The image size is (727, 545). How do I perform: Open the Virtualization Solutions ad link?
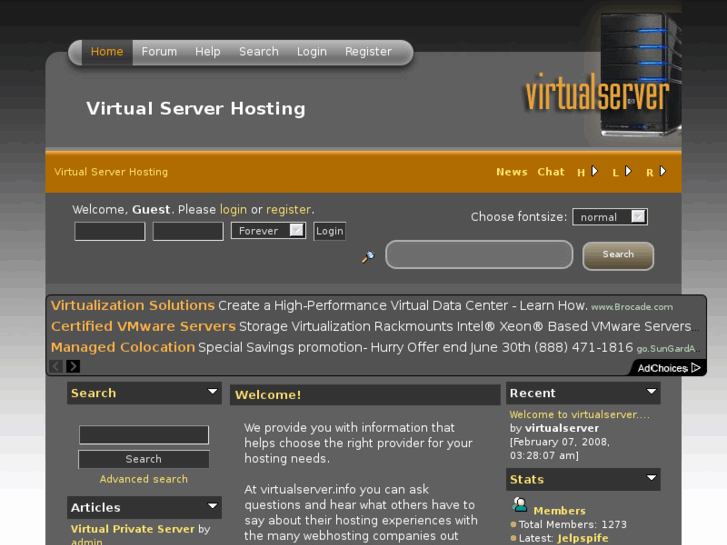pos(133,306)
